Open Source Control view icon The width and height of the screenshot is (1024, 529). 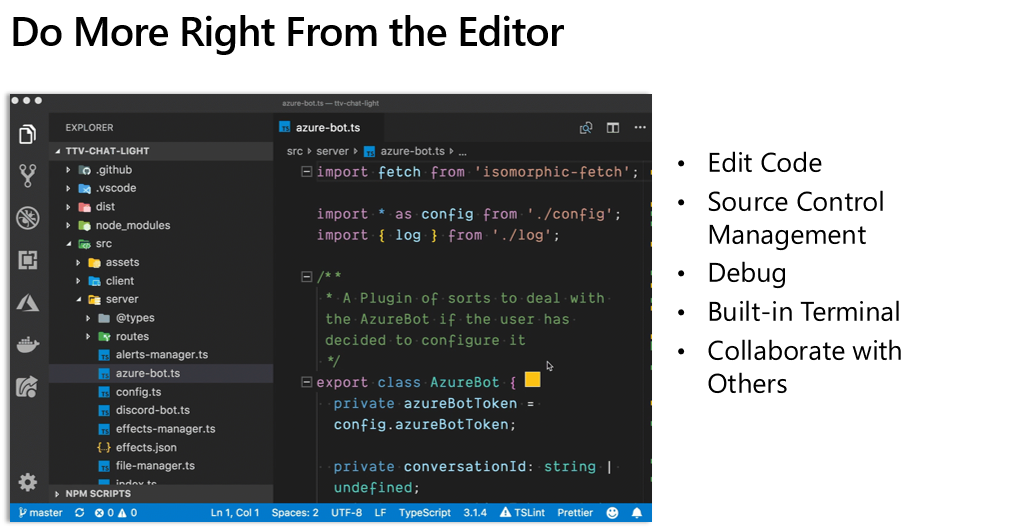(x=27, y=176)
